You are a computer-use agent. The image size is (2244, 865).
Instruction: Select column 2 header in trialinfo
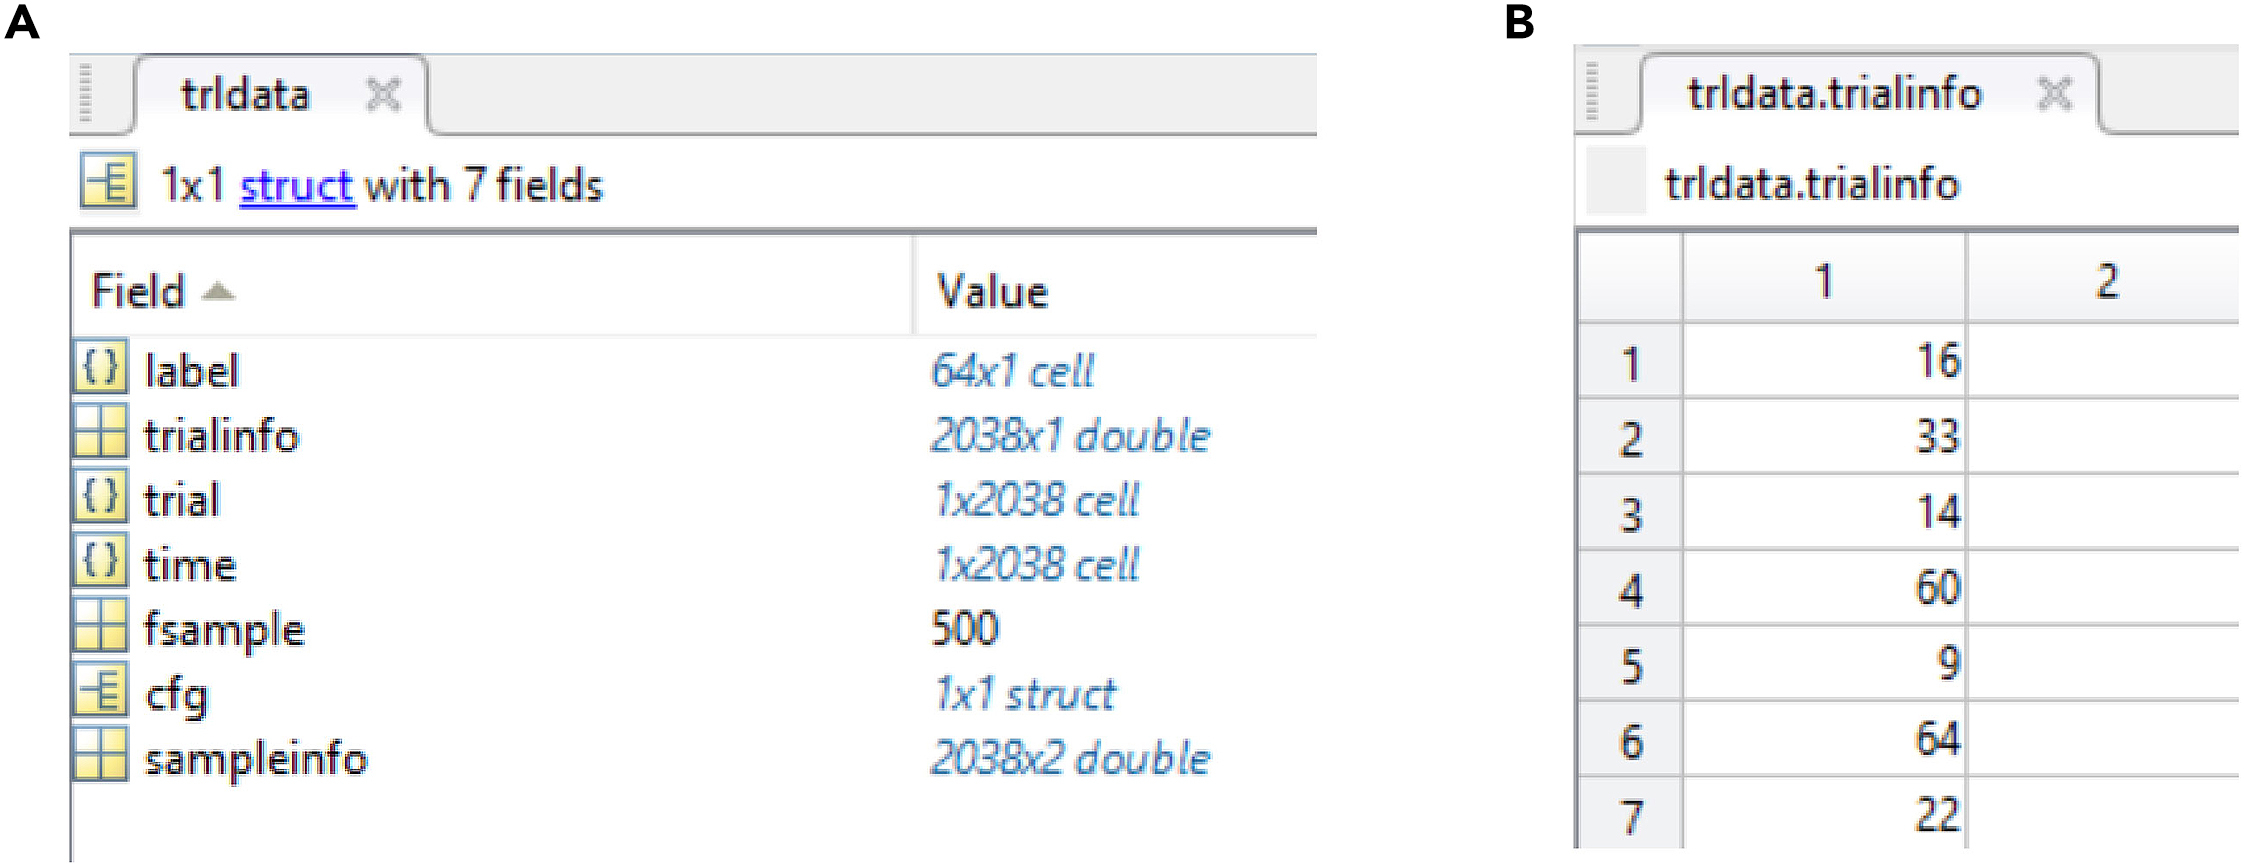[x=2106, y=281]
